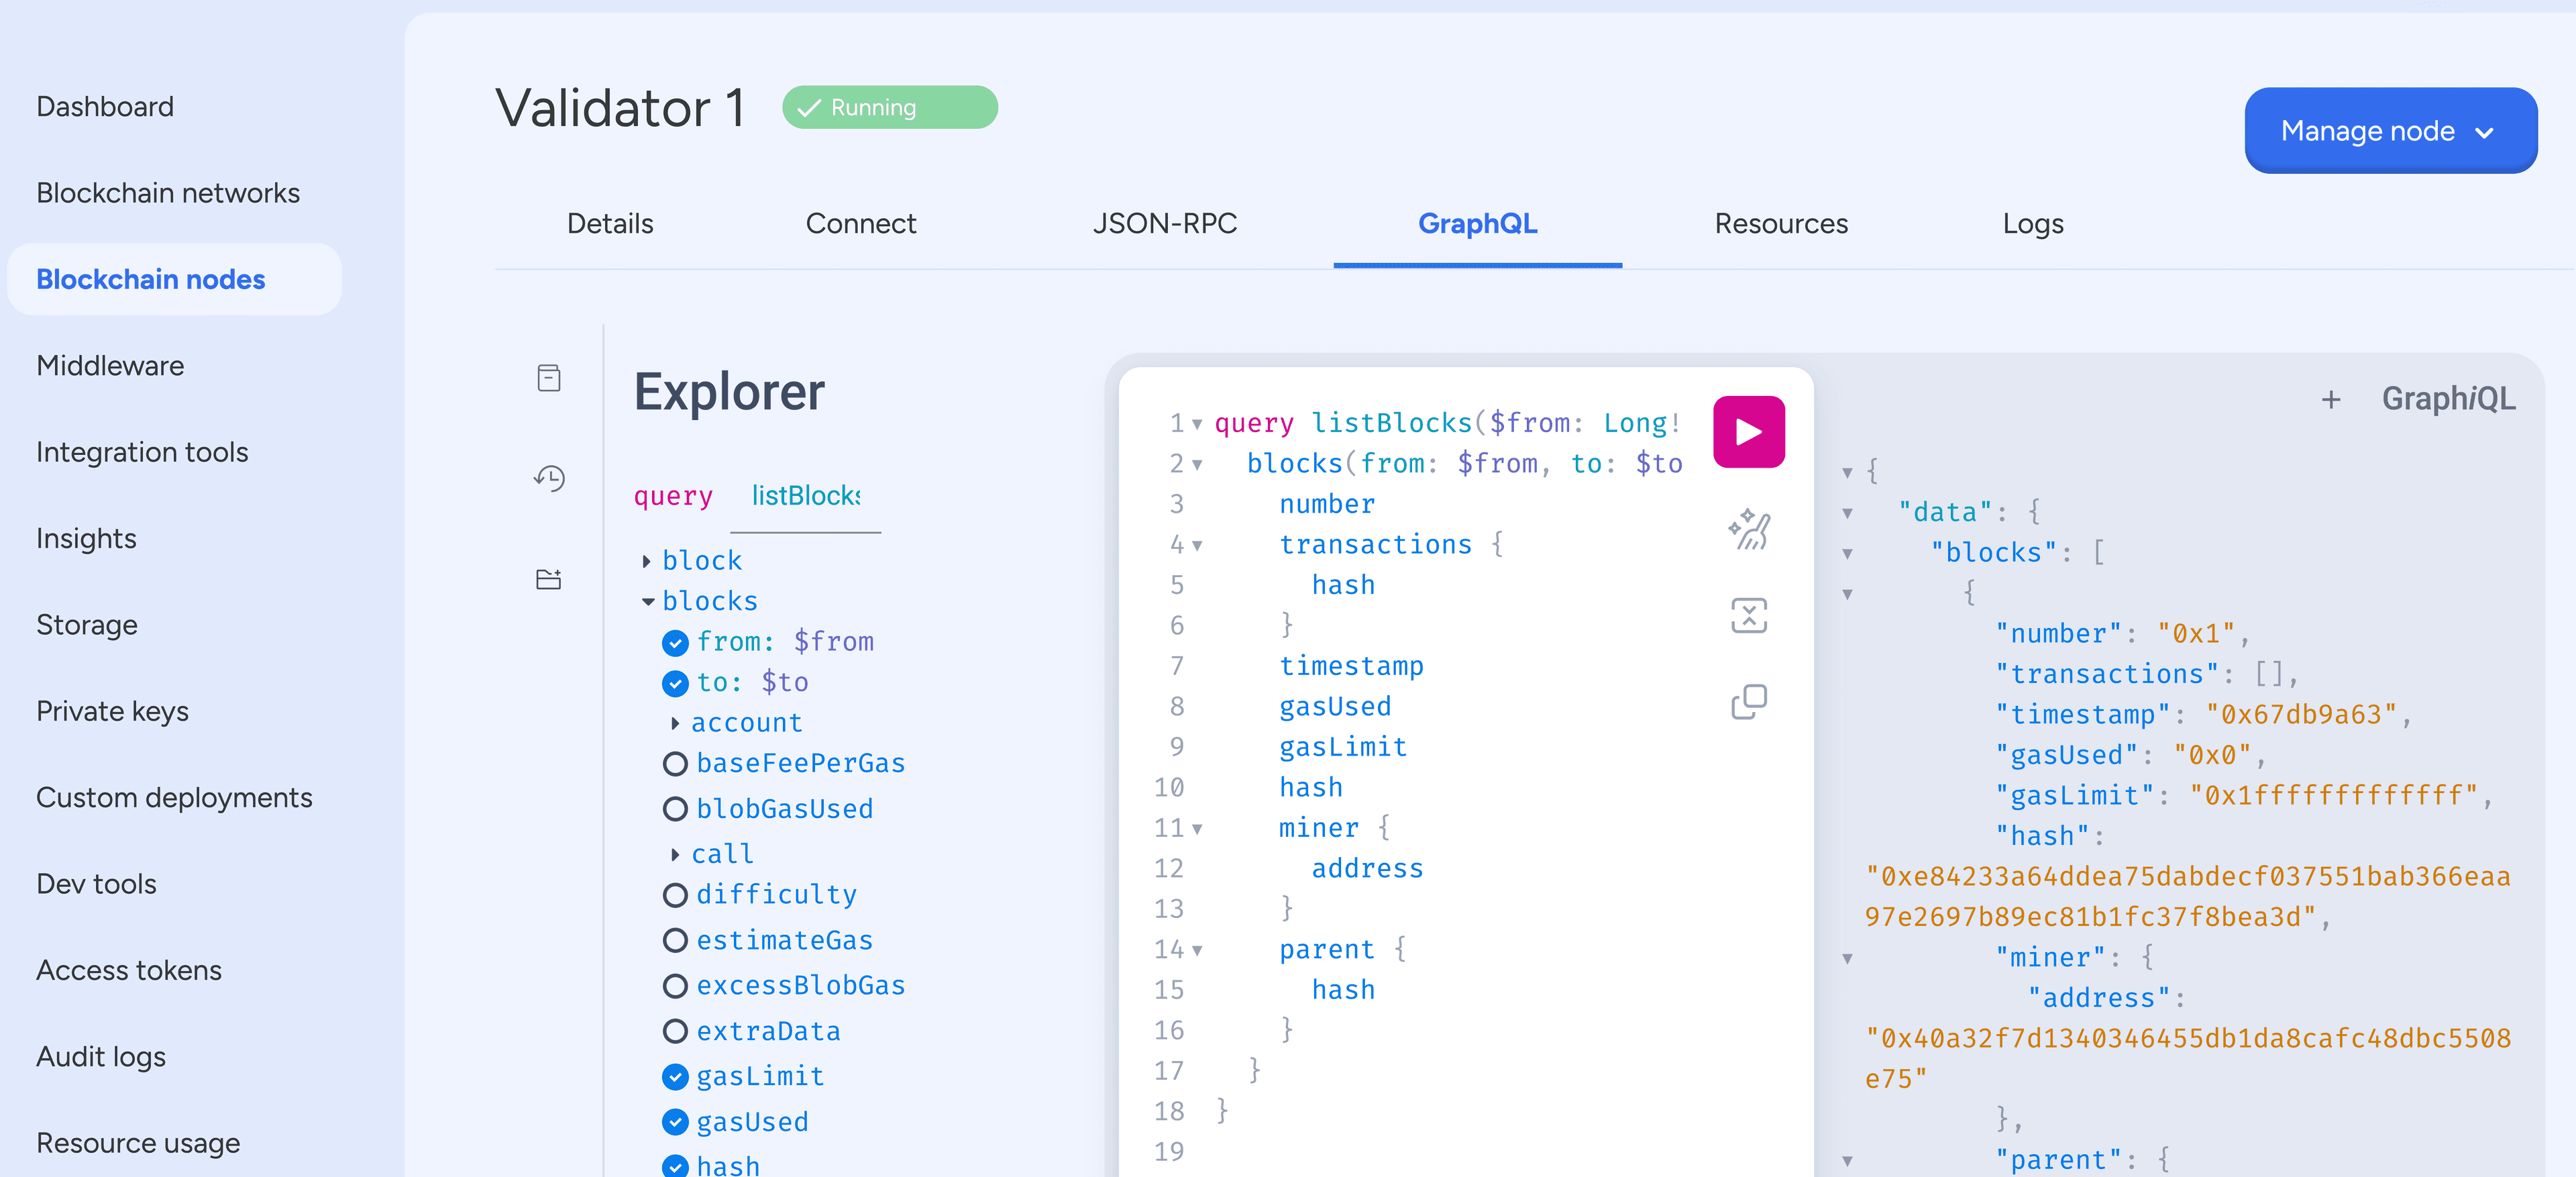Image resolution: width=2576 pixels, height=1177 pixels.
Task: Collapse the "data" object in the response
Action: (x=1847, y=513)
